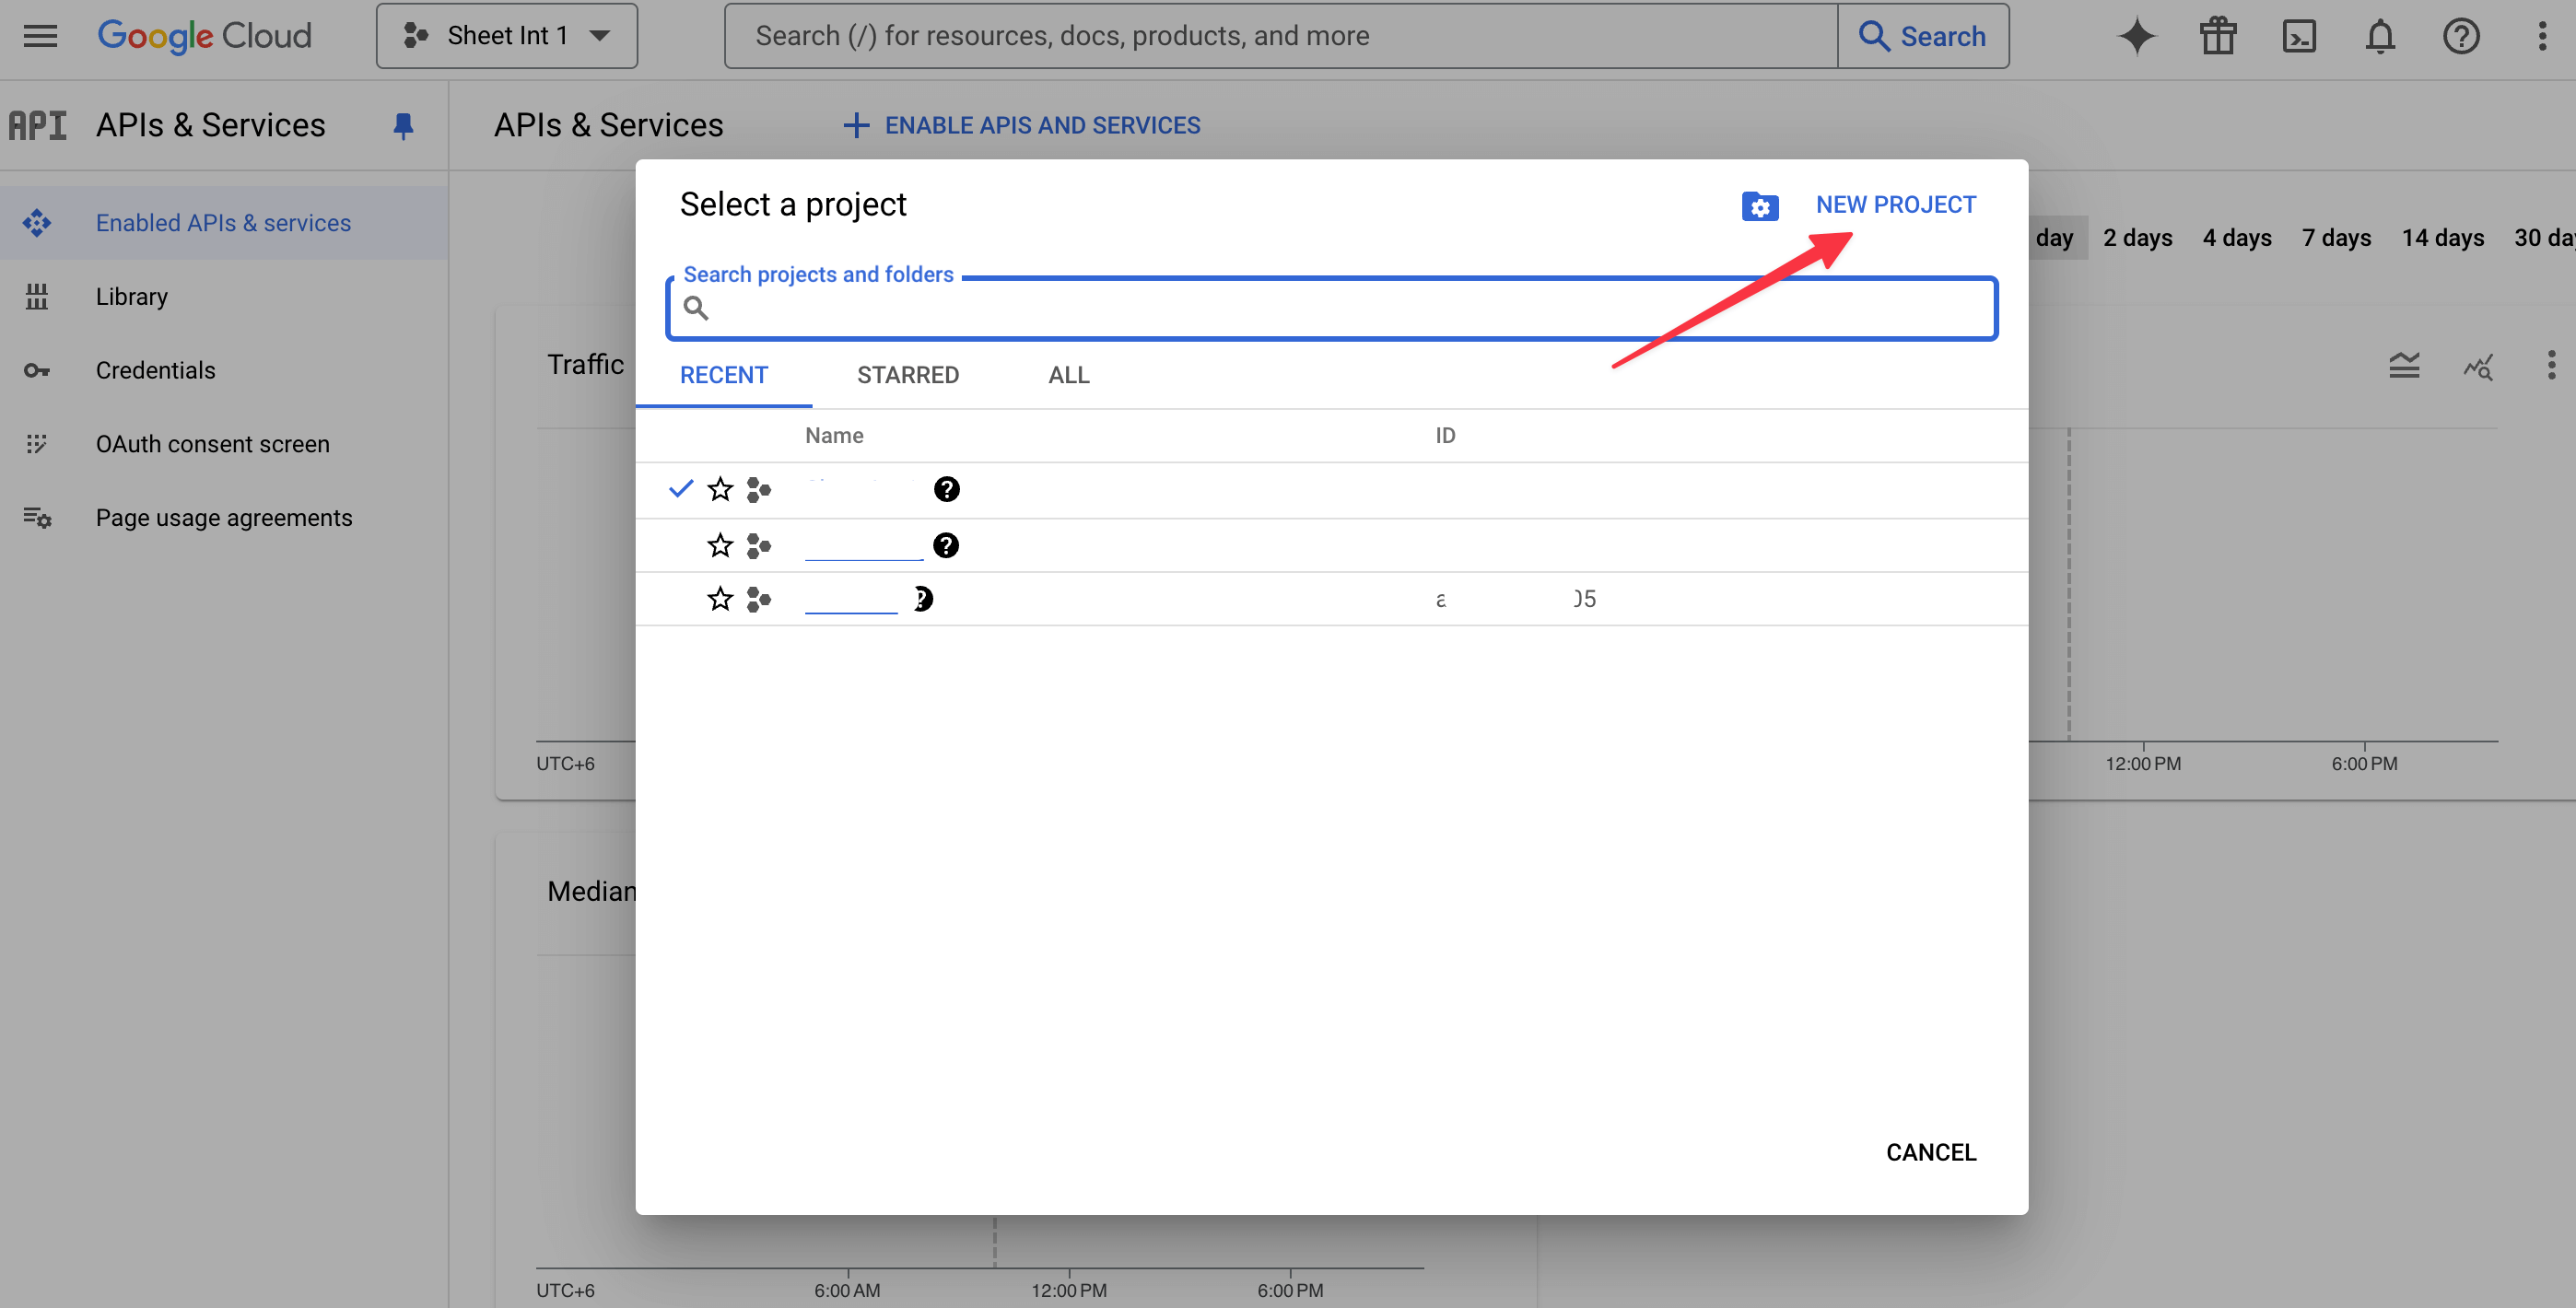Star the middle project in the list

tap(720, 546)
